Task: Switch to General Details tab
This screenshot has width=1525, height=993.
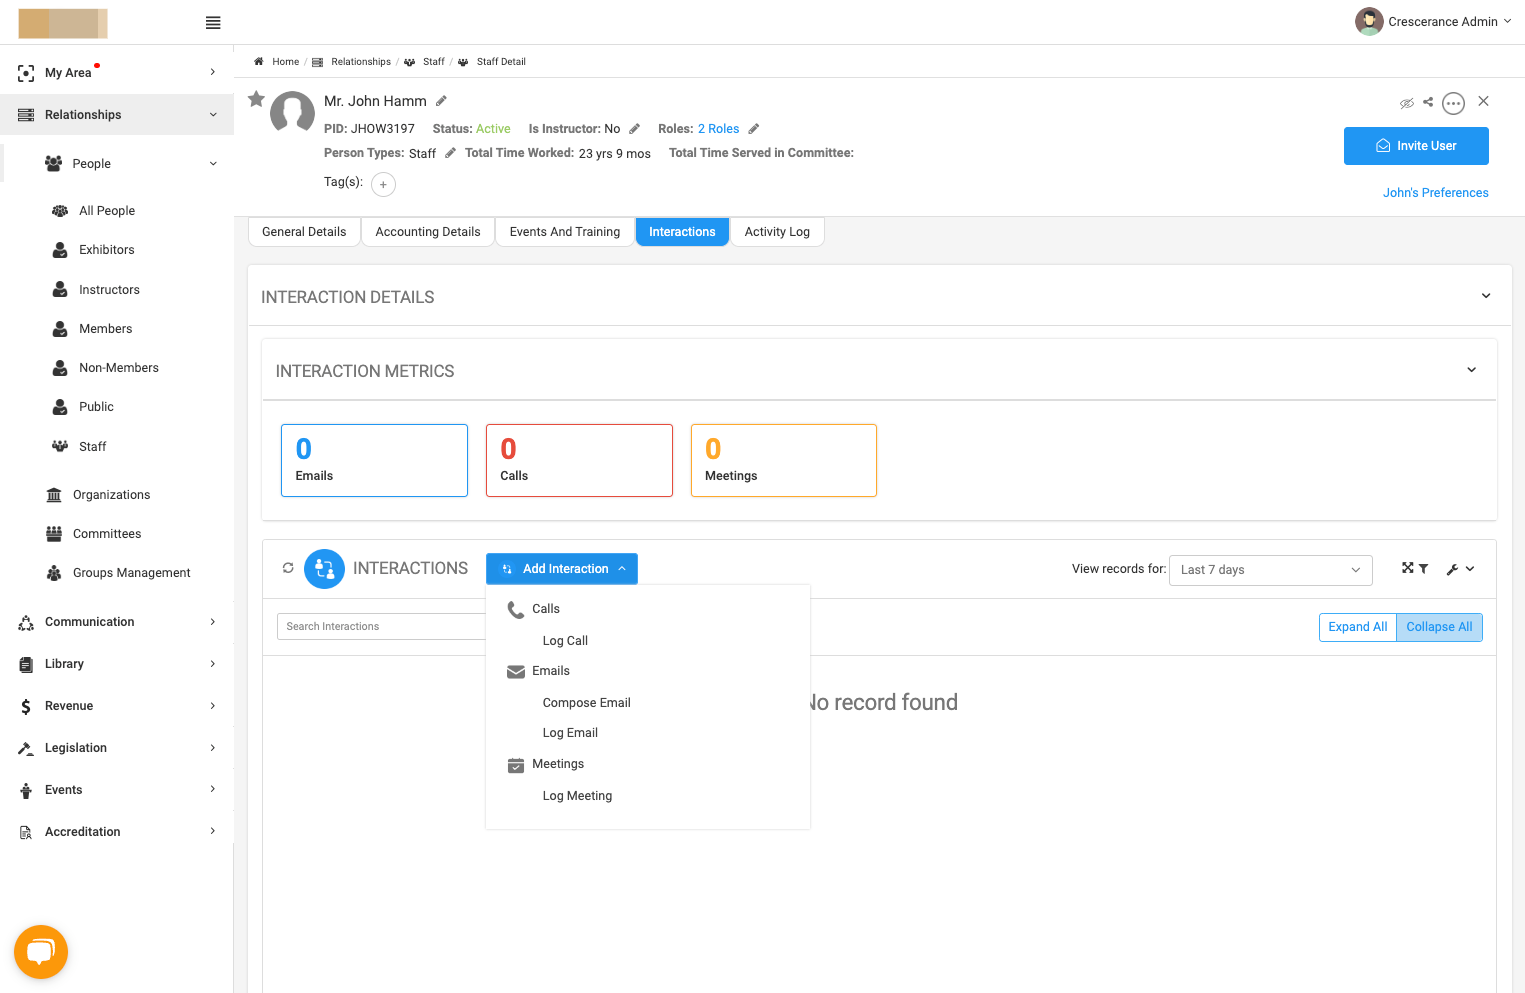Action: (304, 232)
